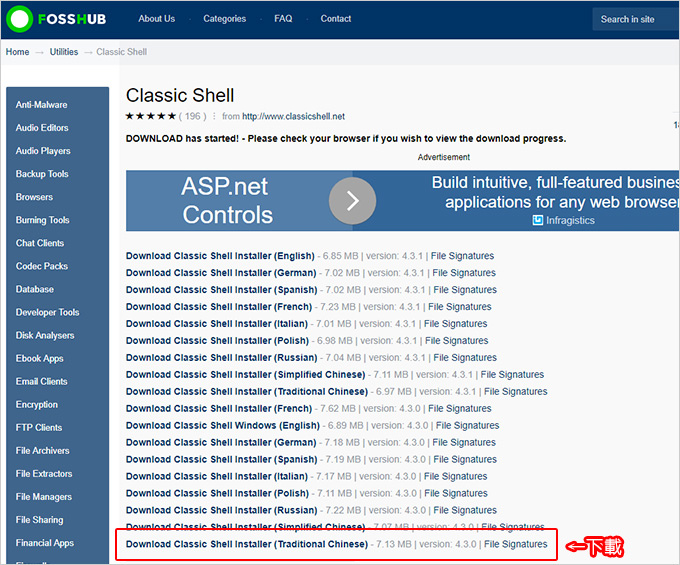Image resolution: width=680 pixels, height=565 pixels.
Task: Open File Signatures for Windows (English) 4.3.0
Action: point(468,425)
